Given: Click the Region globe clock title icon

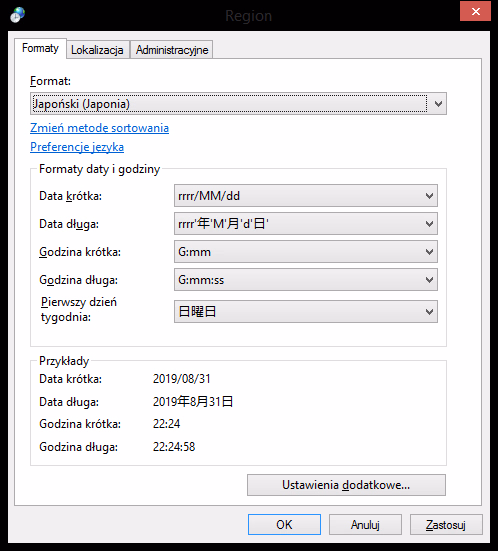Looking at the screenshot, I should pyautogui.click(x=18, y=15).
